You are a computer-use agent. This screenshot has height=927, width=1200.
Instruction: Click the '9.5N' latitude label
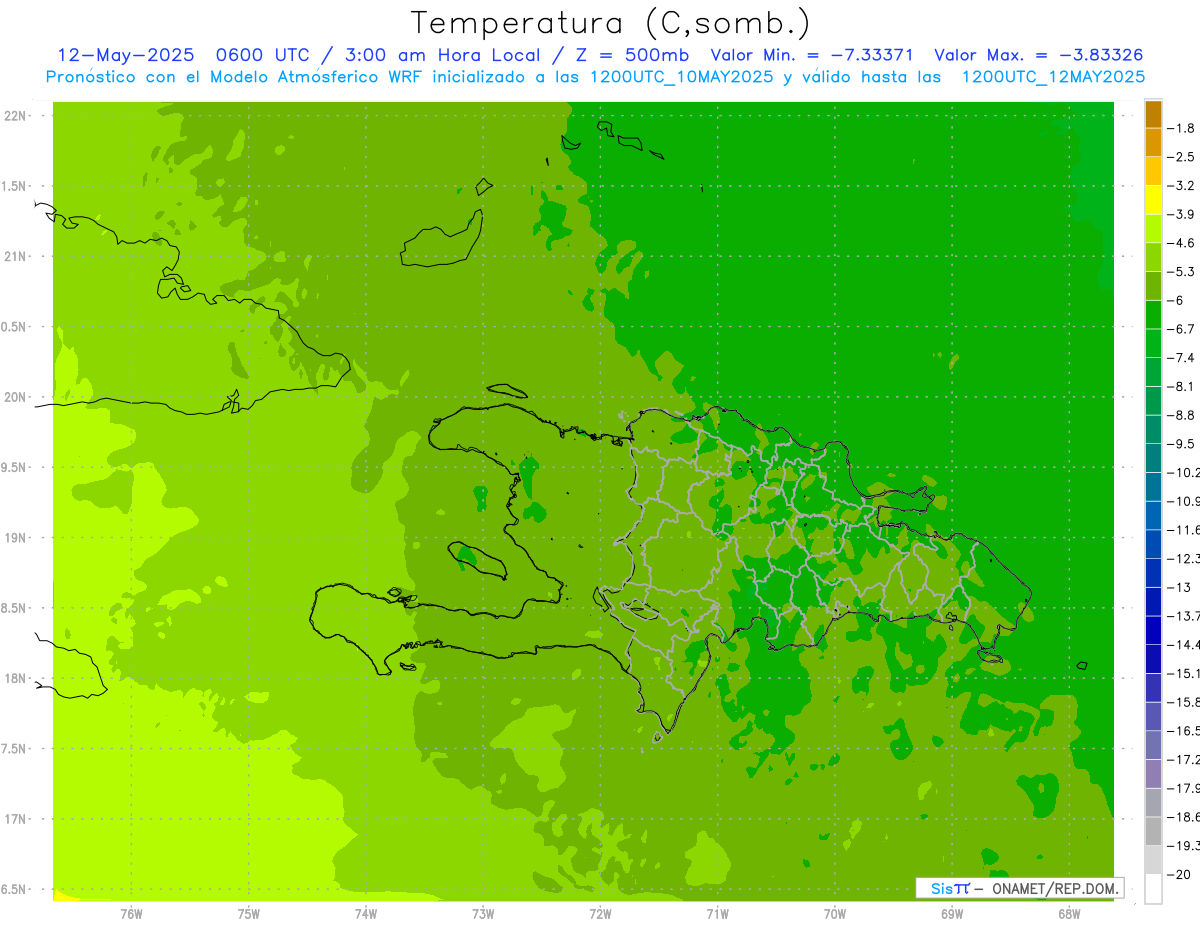[14, 467]
